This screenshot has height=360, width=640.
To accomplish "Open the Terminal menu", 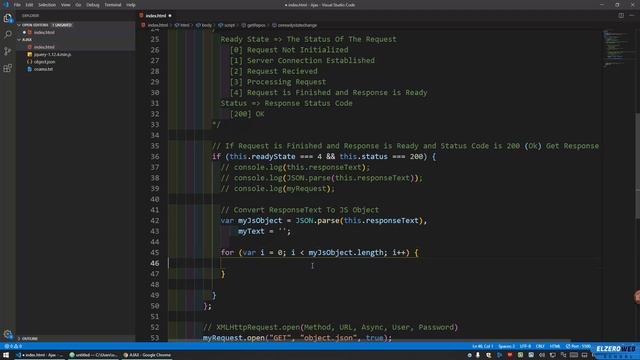I will (113, 5).
